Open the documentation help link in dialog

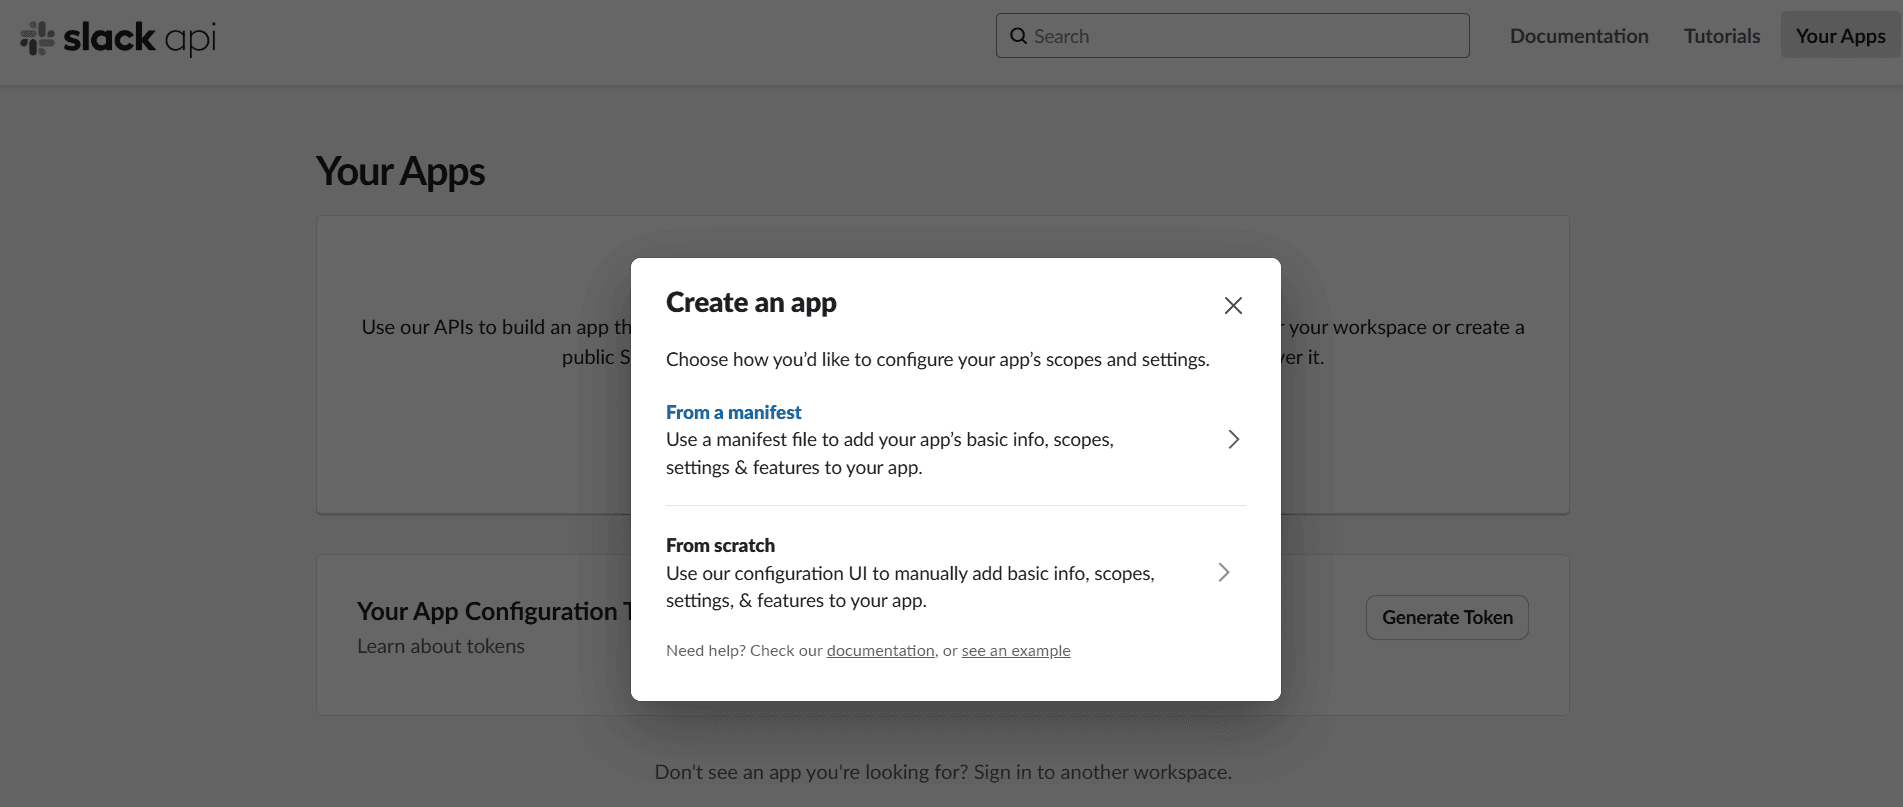tap(880, 651)
